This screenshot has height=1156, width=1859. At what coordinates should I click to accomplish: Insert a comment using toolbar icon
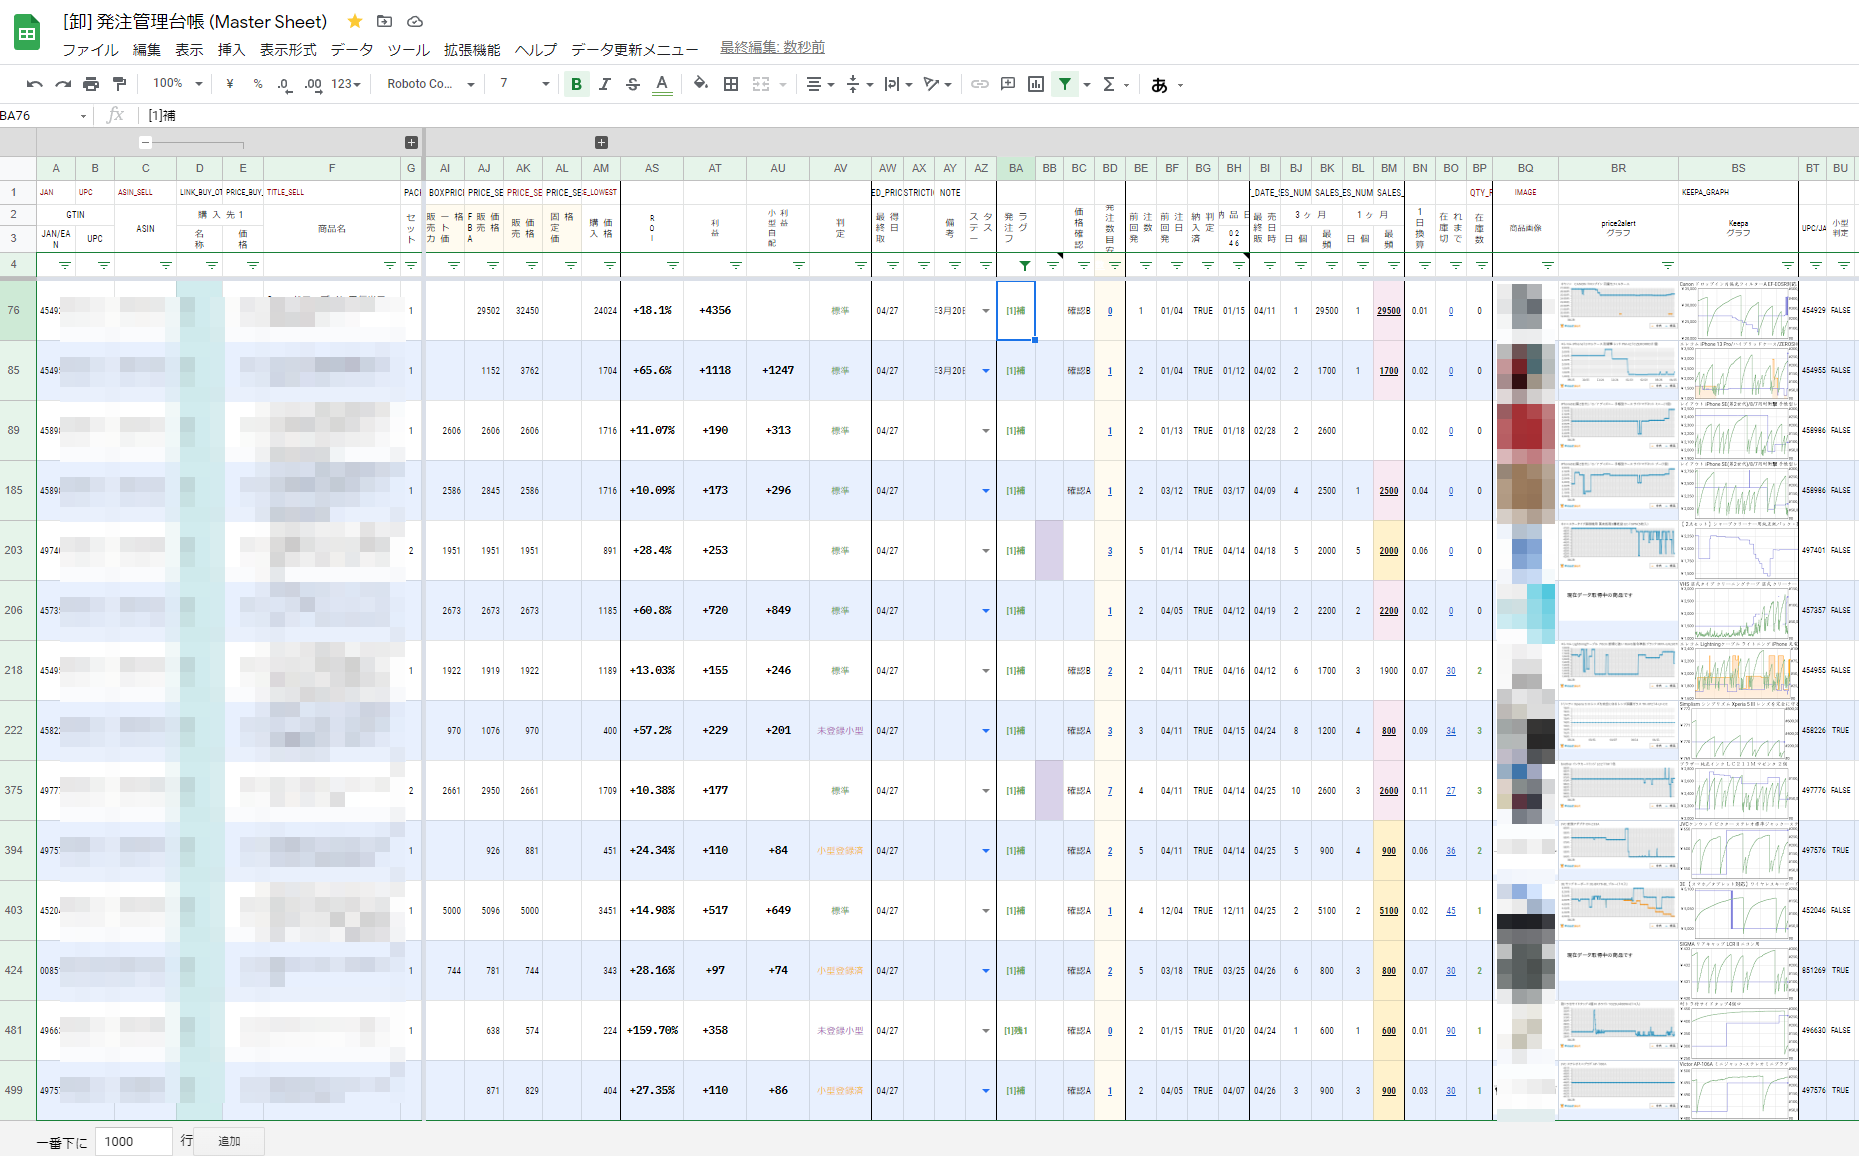click(x=1008, y=84)
